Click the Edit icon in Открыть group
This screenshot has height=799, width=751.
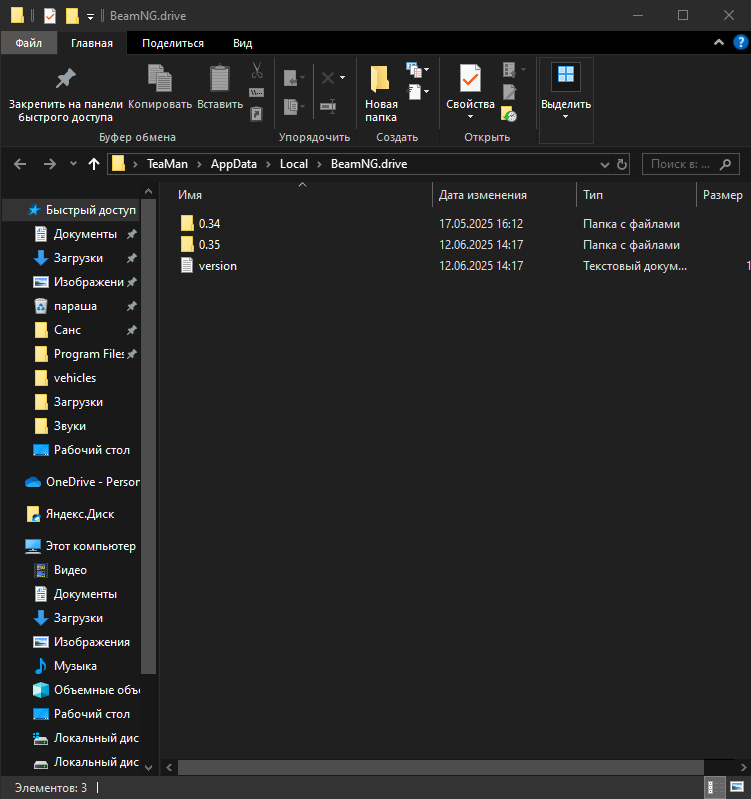click(509, 92)
